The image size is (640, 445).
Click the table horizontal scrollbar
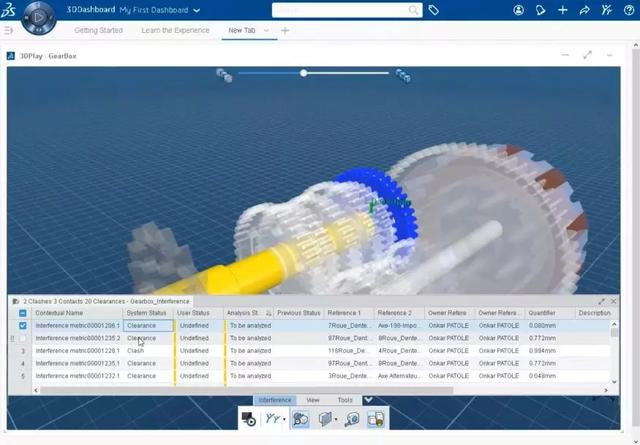coord(246,390)
